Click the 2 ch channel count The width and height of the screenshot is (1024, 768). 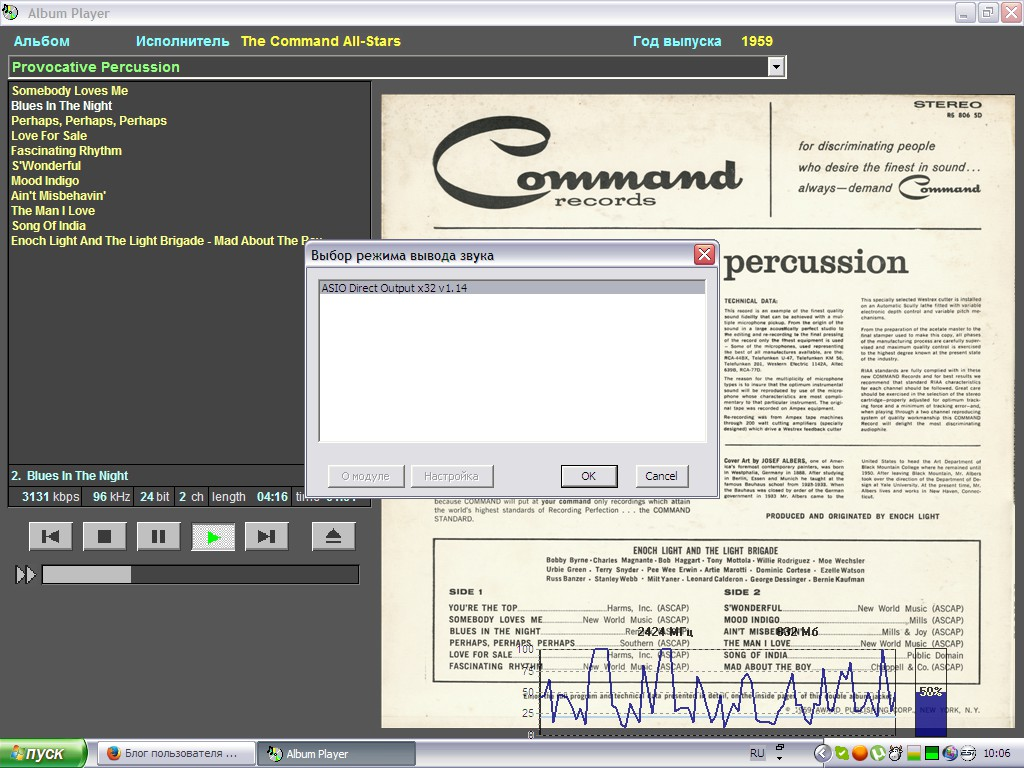pyautogui.click(x=191, y=497)
